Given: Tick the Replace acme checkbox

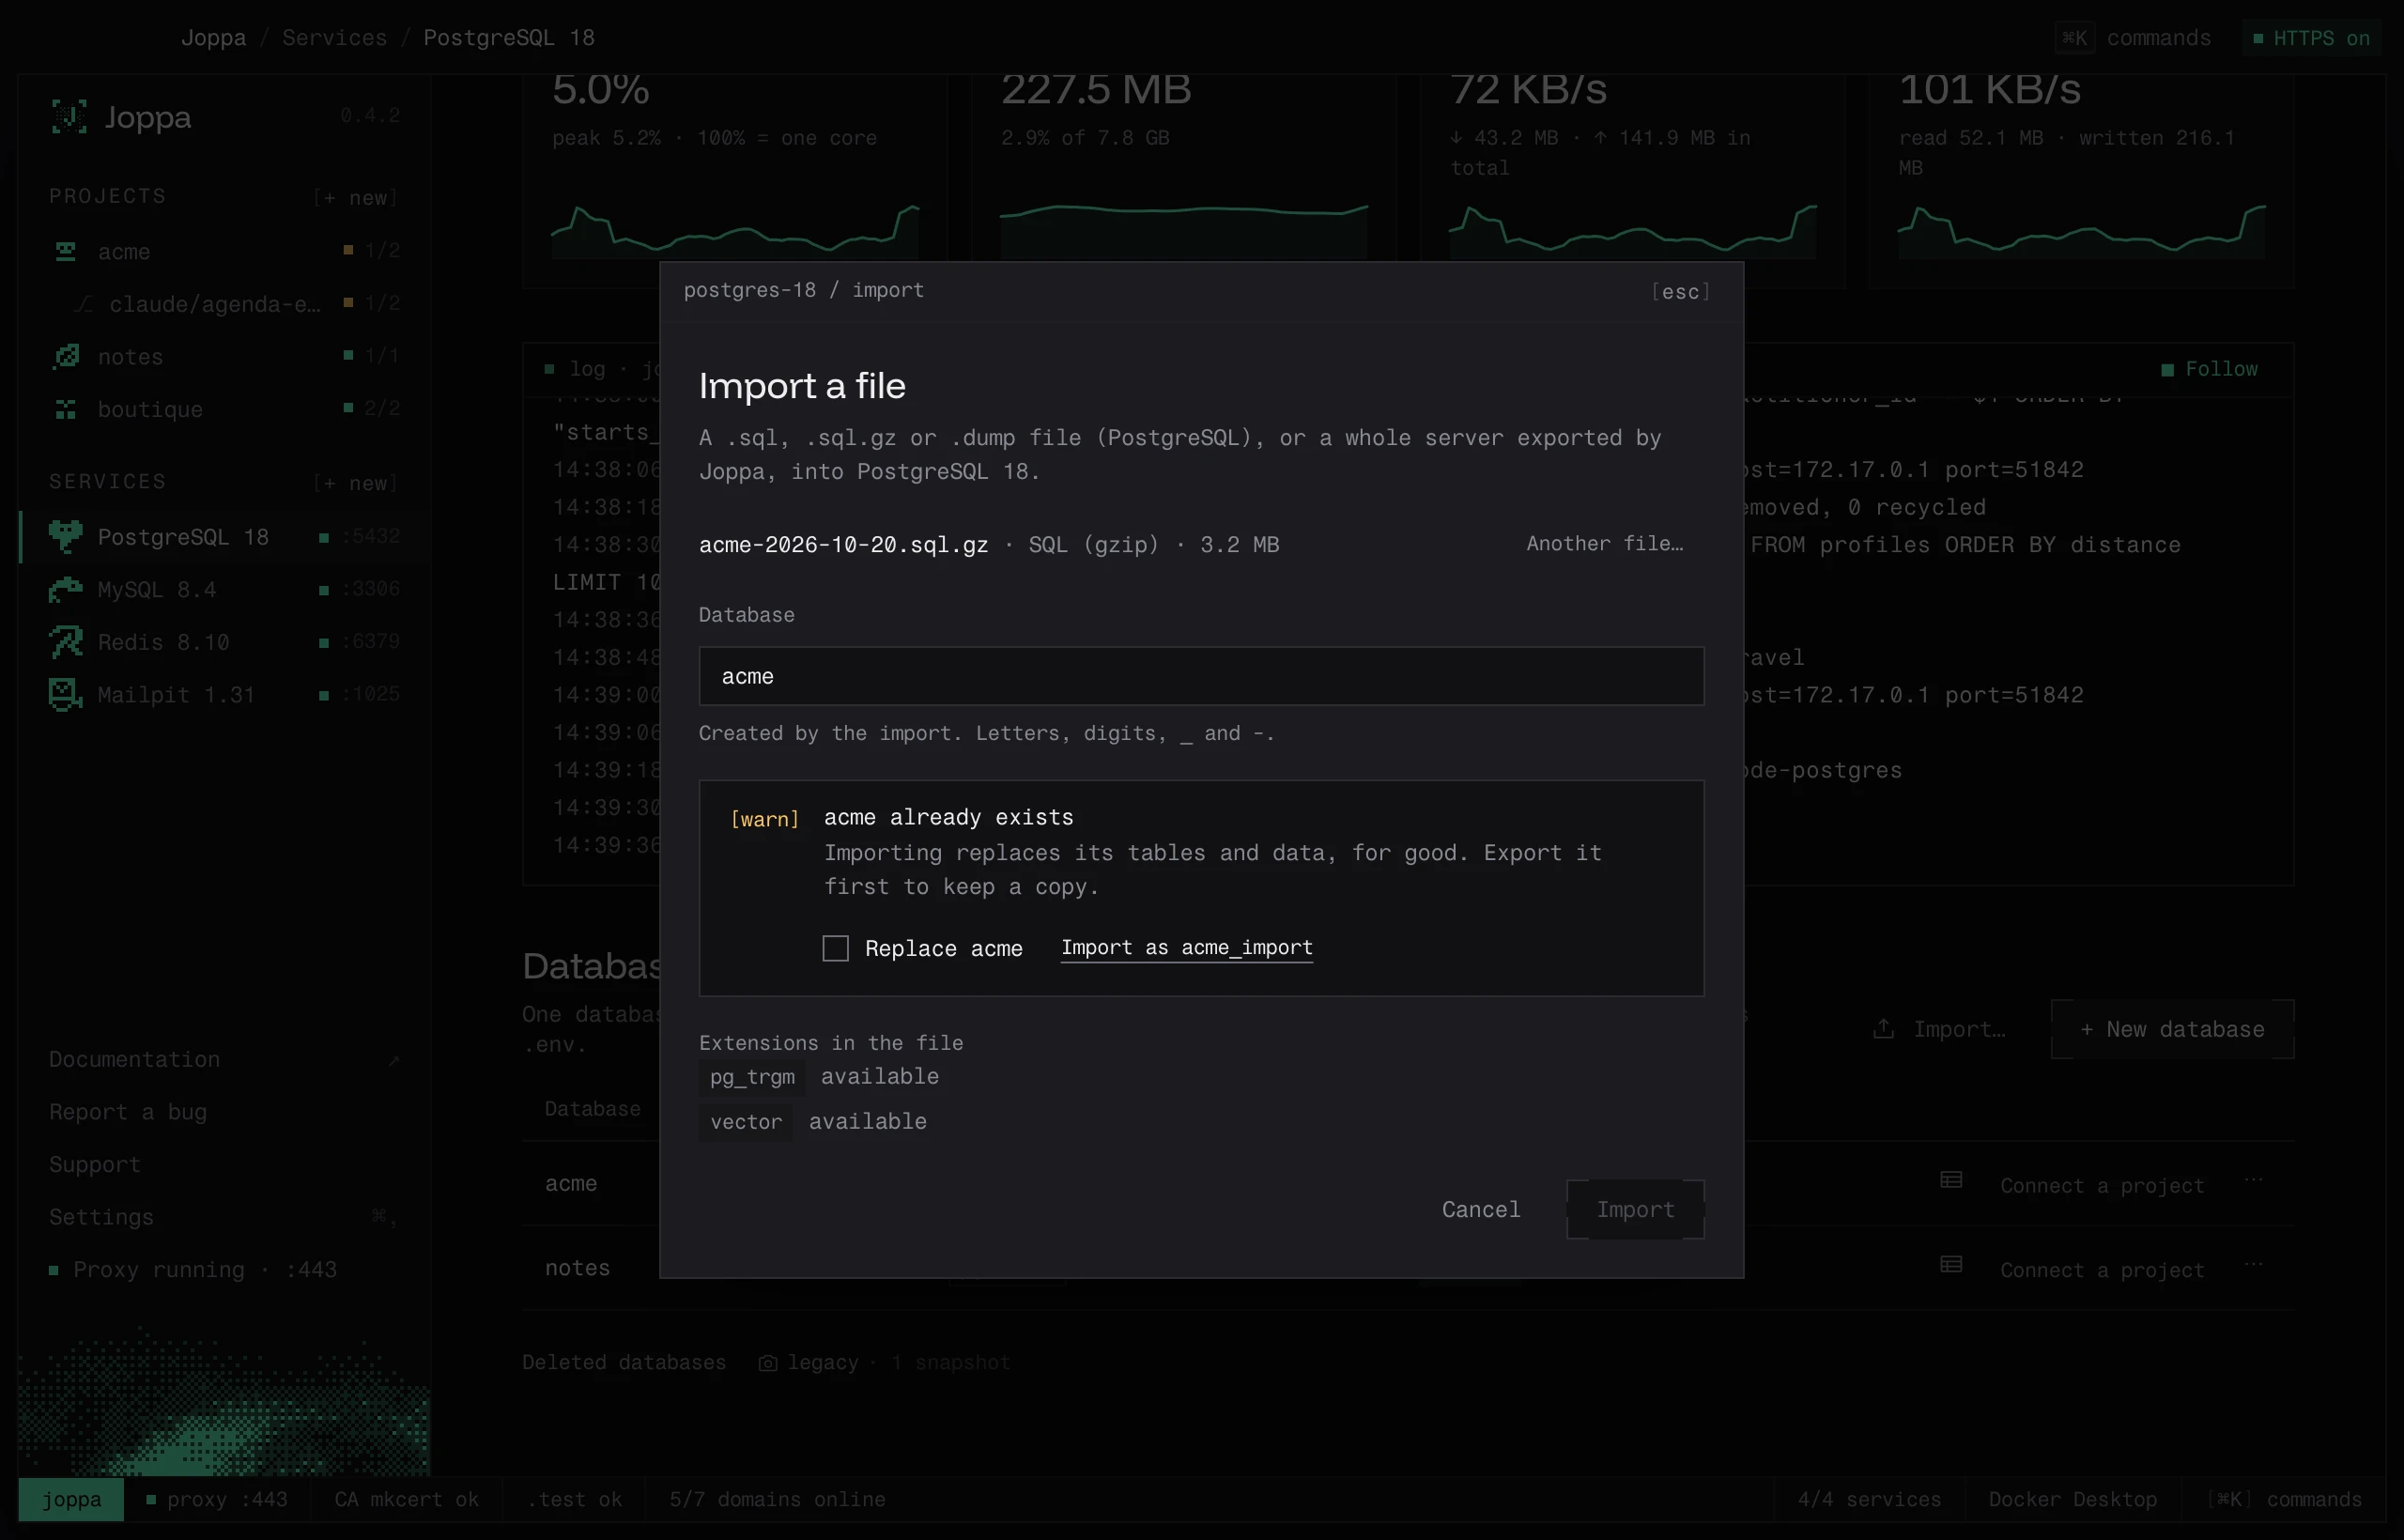Looking at the screenshot, I should (x=835, y=948).
